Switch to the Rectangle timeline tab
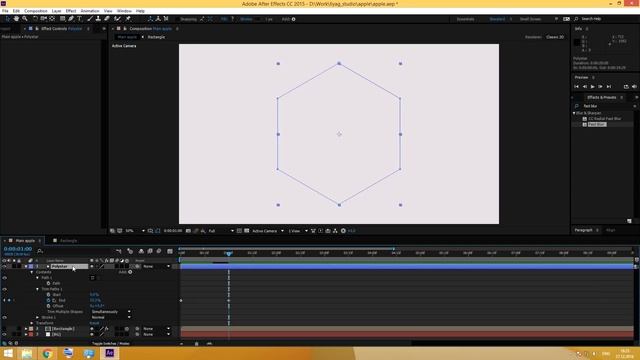Screen dimensions: 640x360 68,241
